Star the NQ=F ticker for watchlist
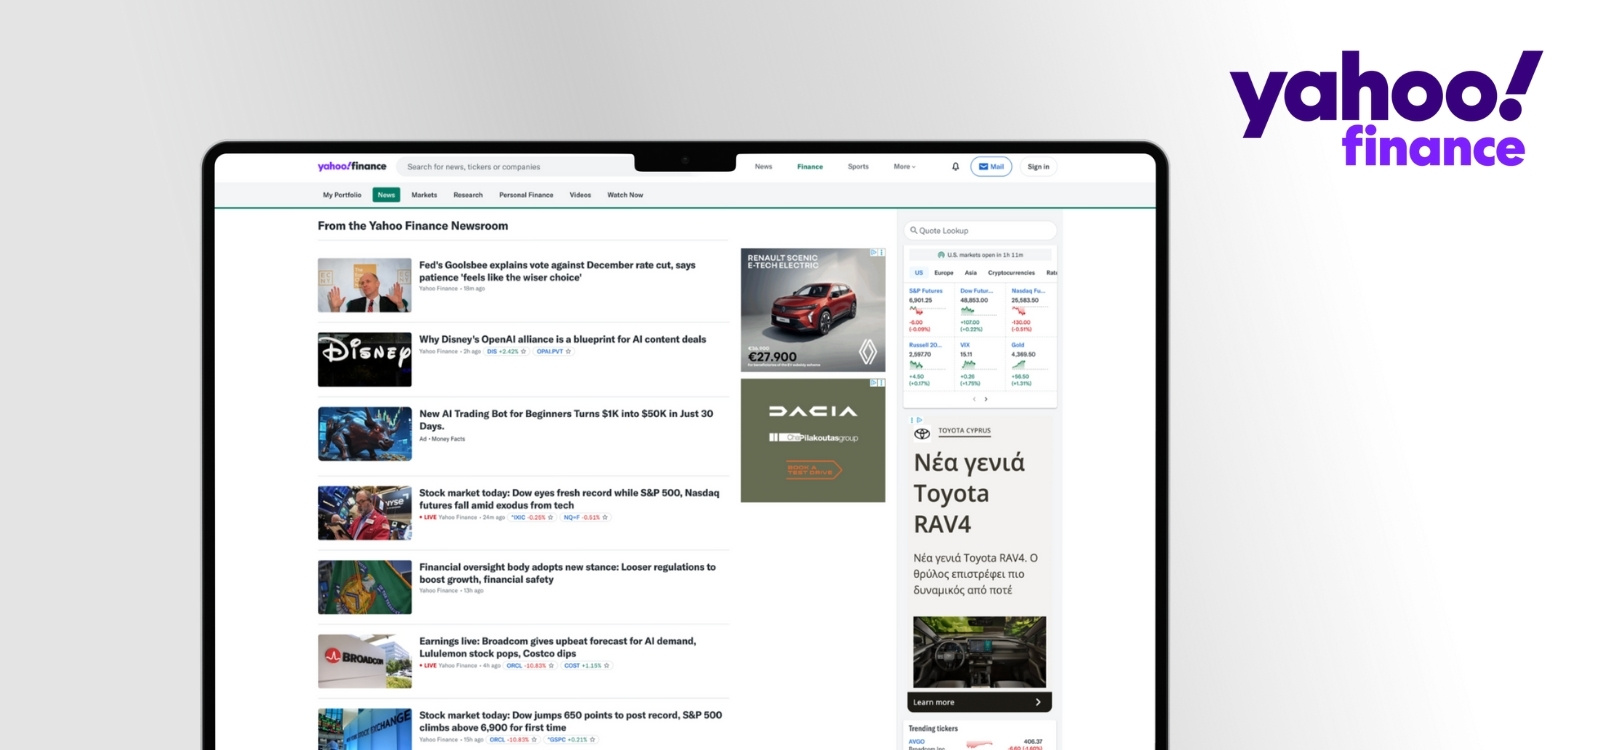This screenshot has width=1600, height=750. pos(605,517)
